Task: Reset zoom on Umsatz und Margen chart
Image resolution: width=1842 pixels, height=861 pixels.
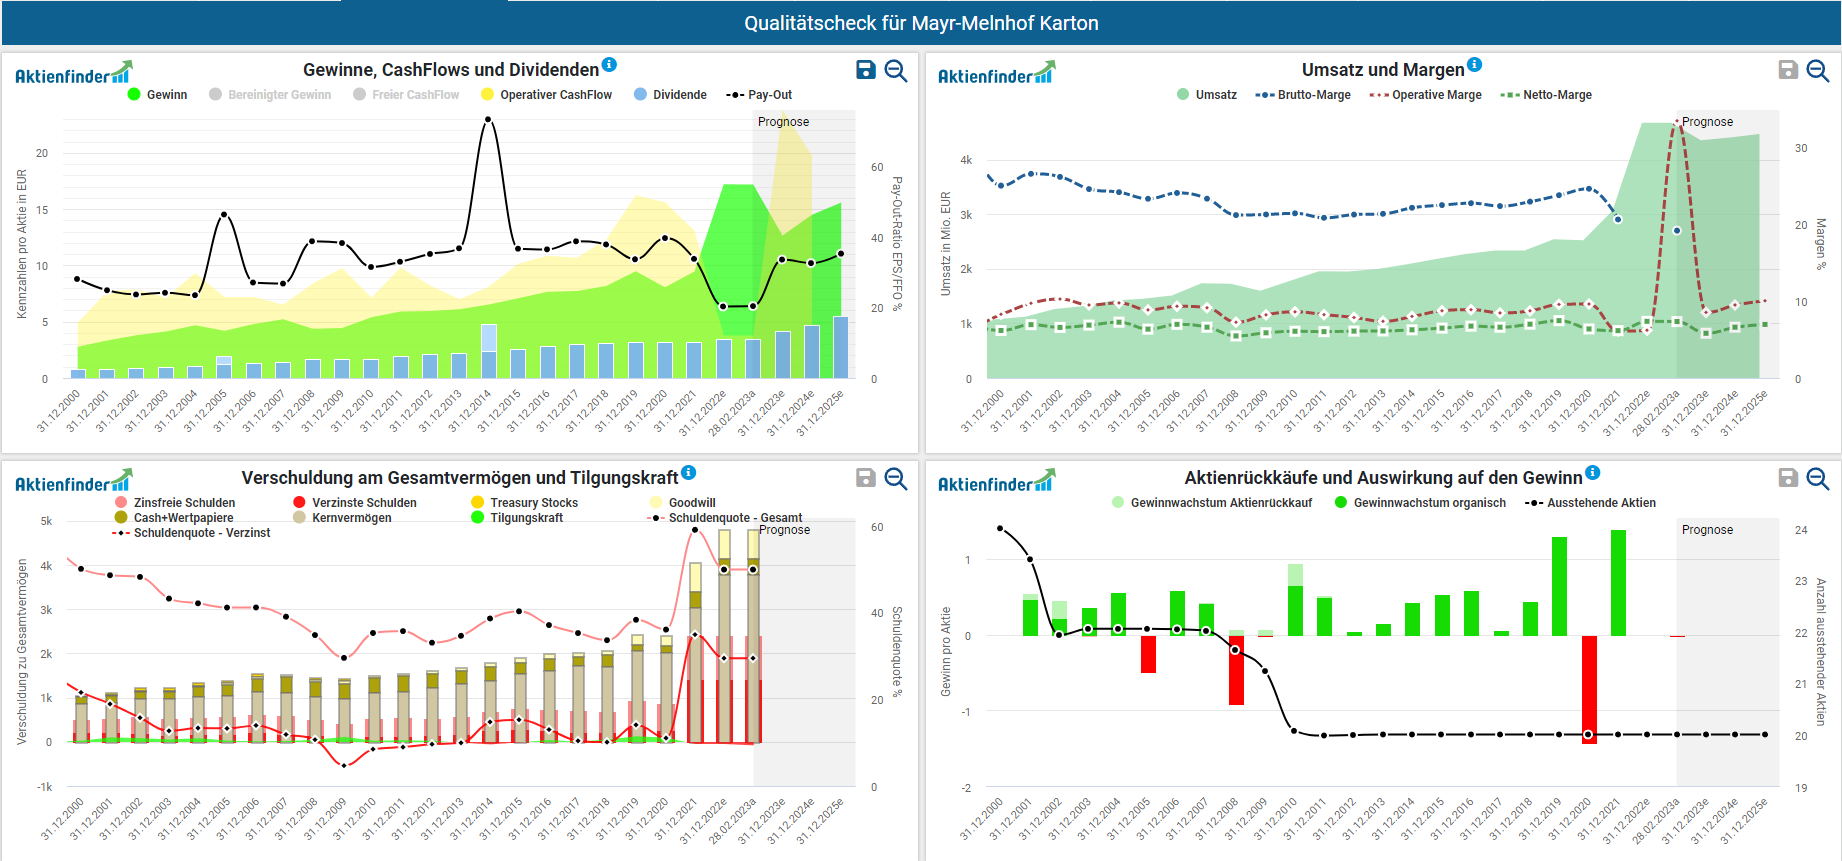Action: (x=1818, y=70)
